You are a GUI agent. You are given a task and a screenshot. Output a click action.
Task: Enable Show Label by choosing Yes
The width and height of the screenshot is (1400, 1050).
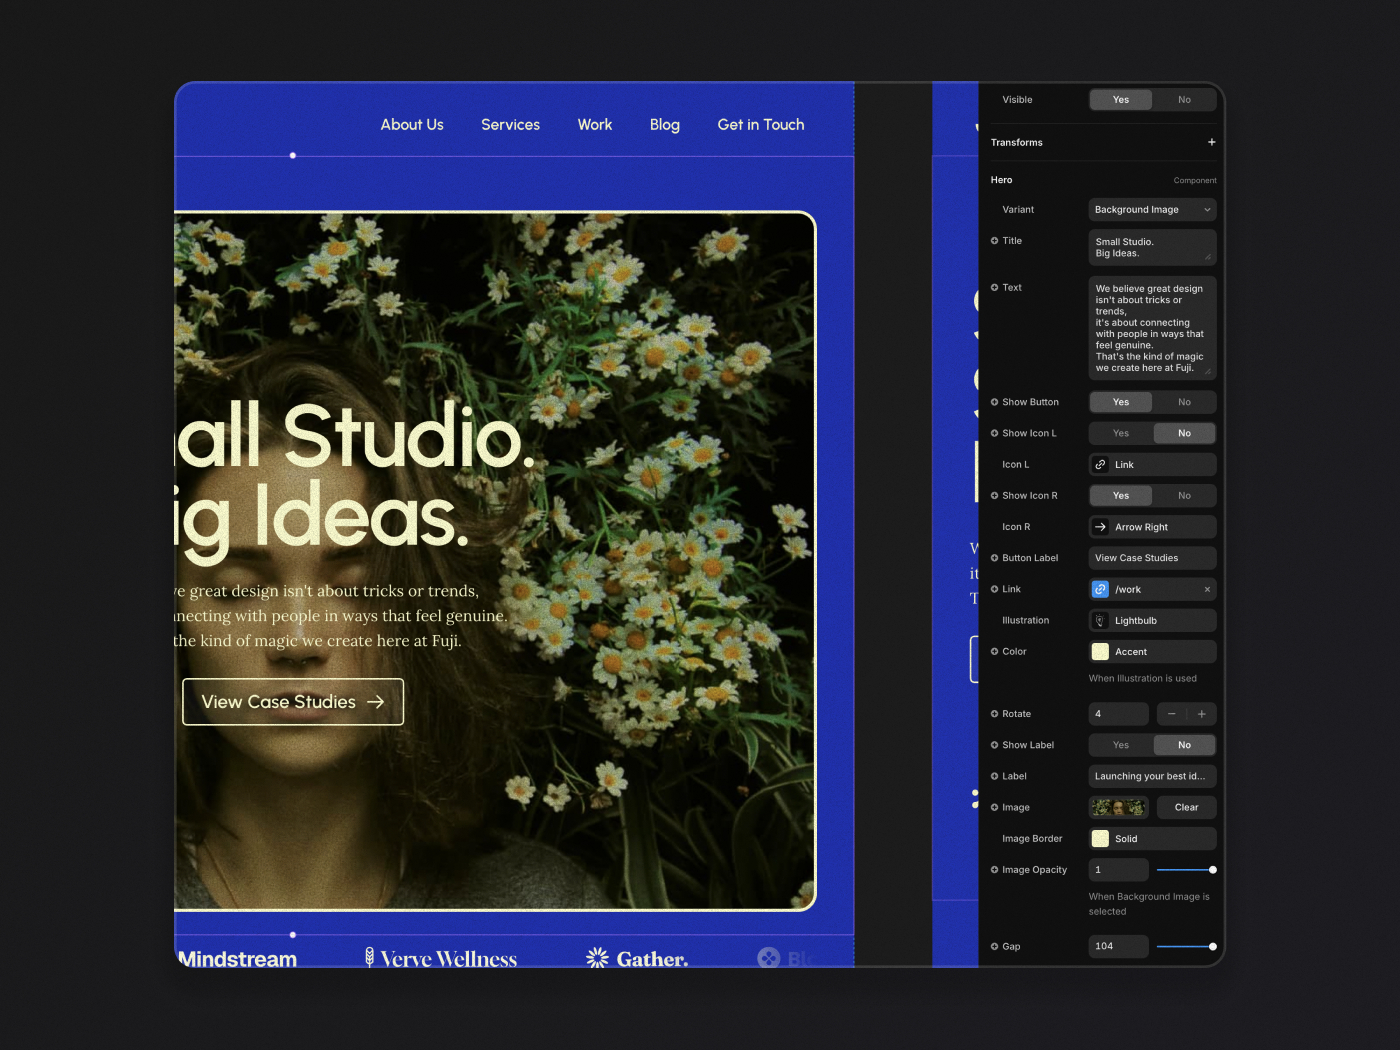[x=1120, y=745]
